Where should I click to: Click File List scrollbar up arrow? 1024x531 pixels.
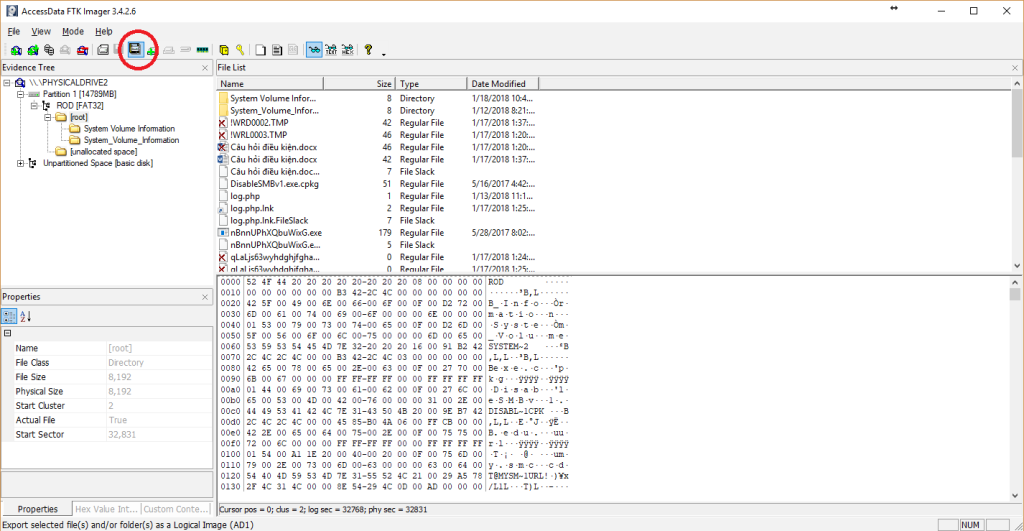click(1017, 84)
